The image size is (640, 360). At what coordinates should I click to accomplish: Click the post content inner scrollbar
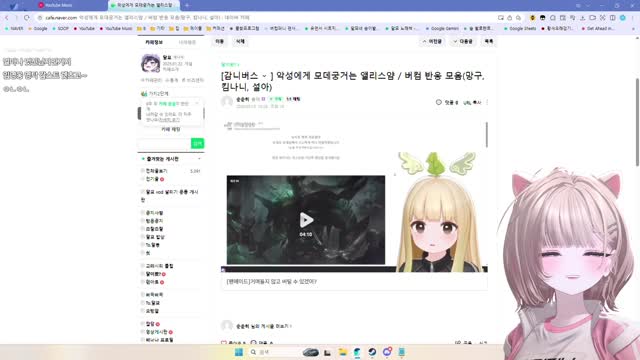[x=487, y=134]
